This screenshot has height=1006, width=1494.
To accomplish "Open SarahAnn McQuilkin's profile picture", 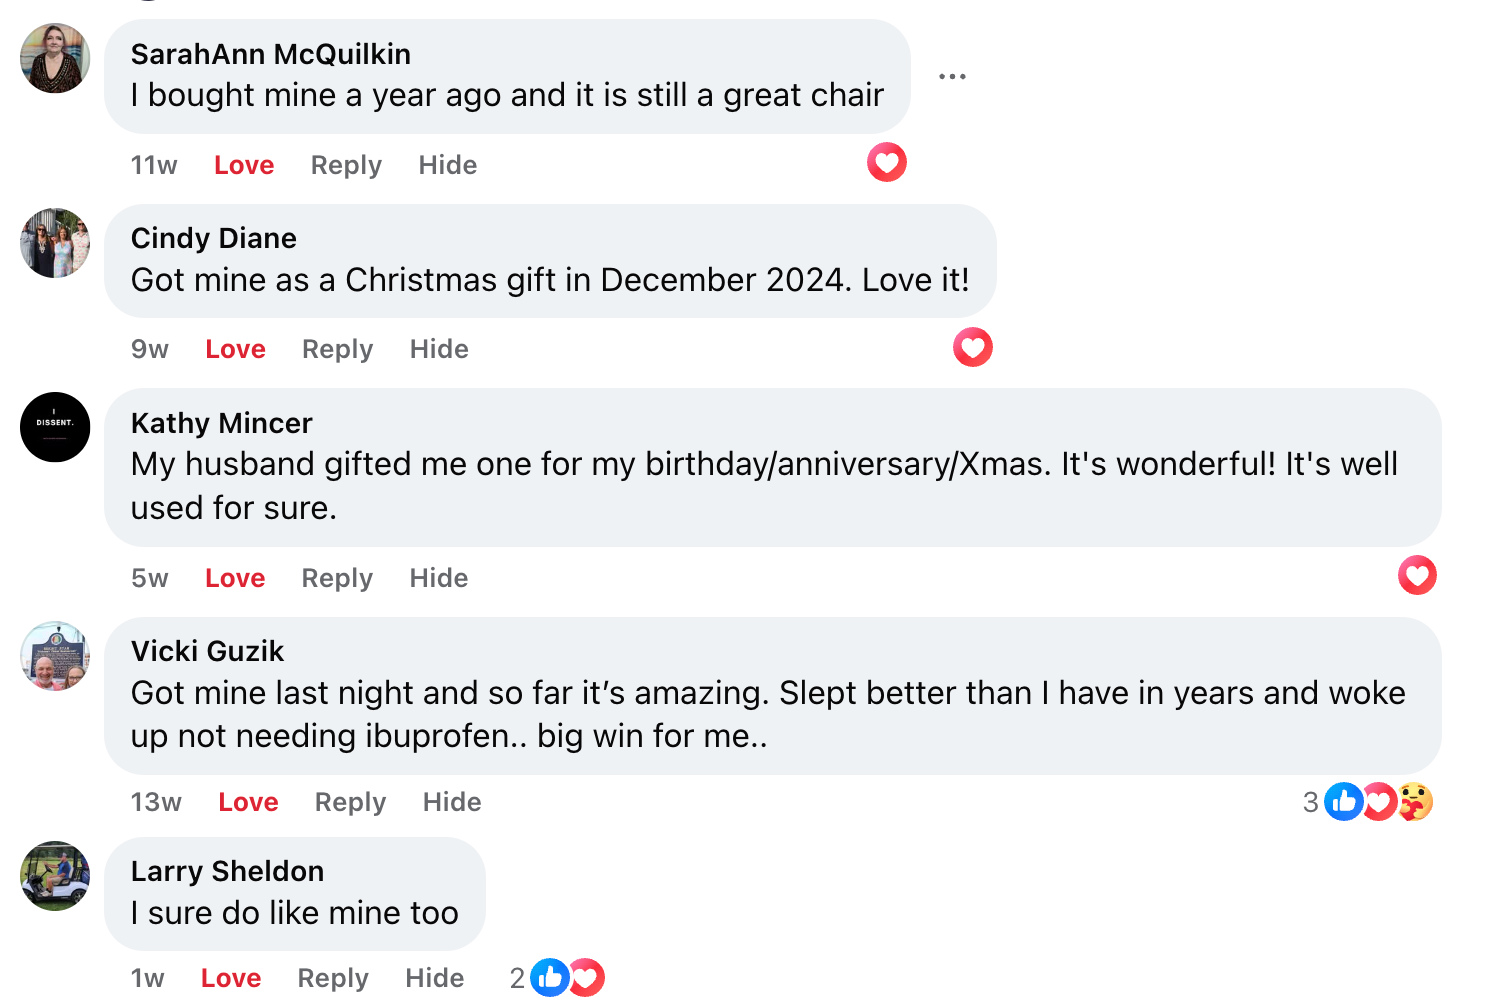I will tap(55, 59).
